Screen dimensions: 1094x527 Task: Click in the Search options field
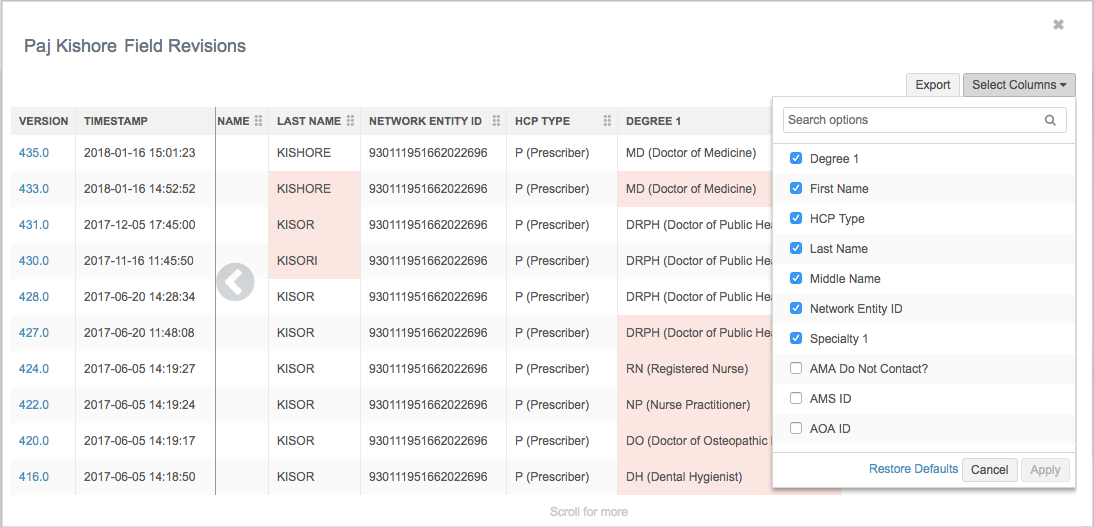click(912, 120)
